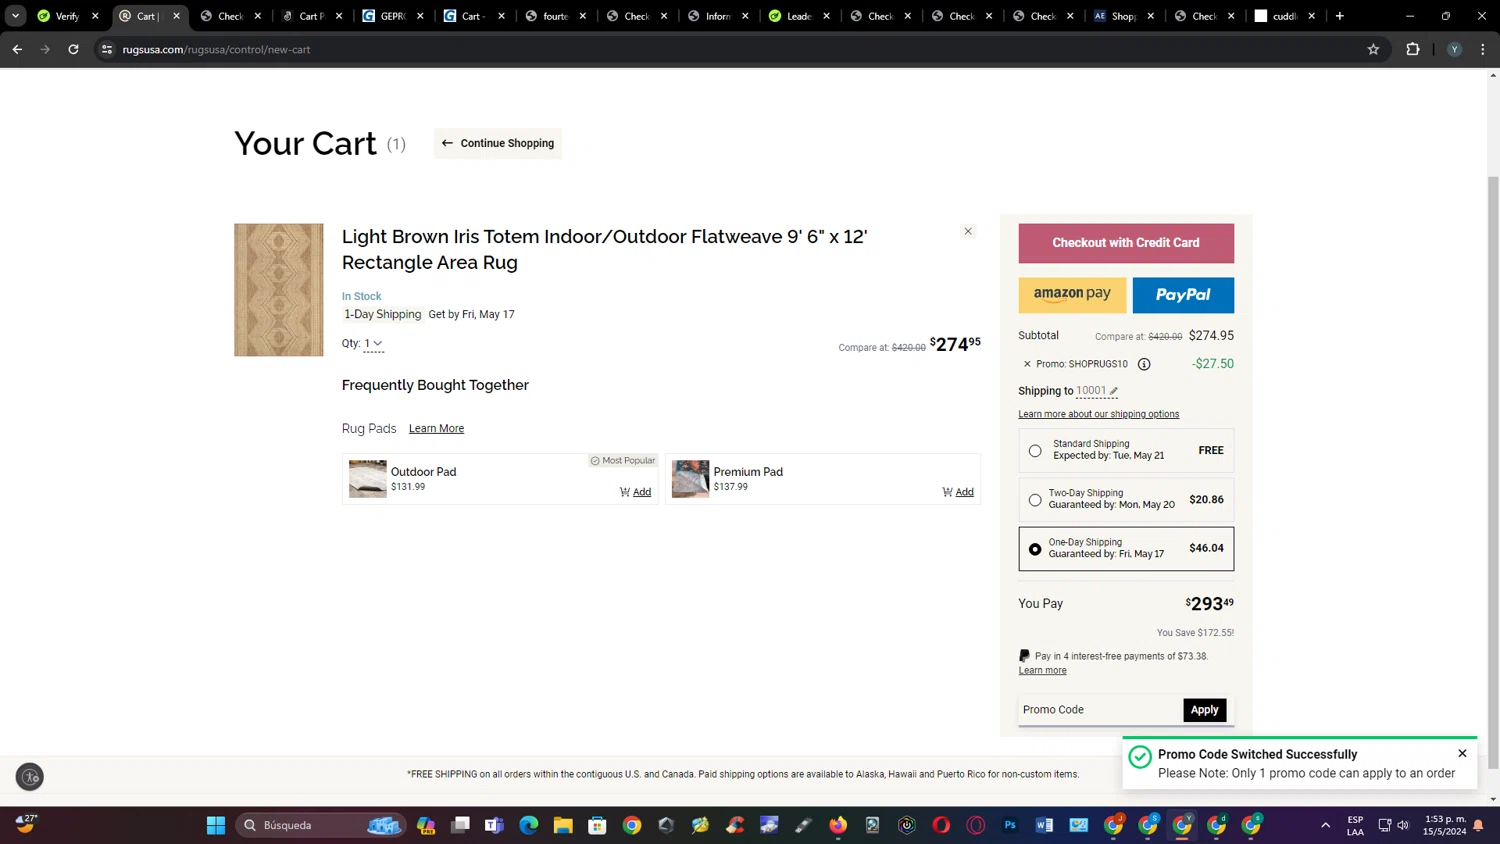Launch Microsoft Edge from the taskbar

pos(529,825)
